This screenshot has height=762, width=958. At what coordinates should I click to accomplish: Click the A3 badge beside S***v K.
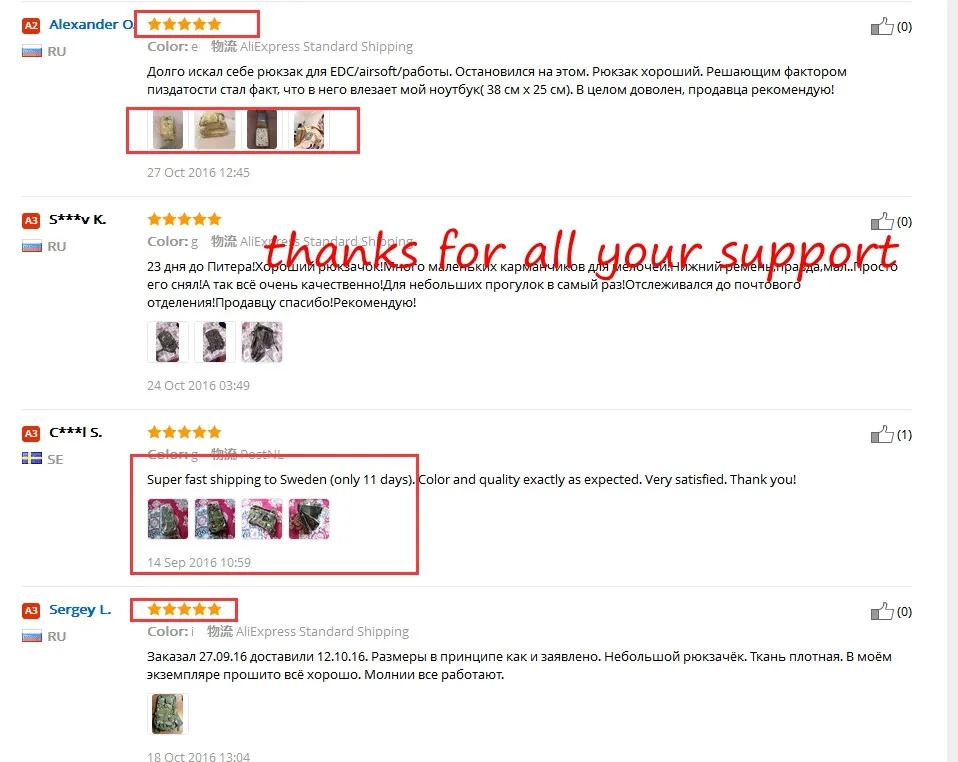point(31,220)
